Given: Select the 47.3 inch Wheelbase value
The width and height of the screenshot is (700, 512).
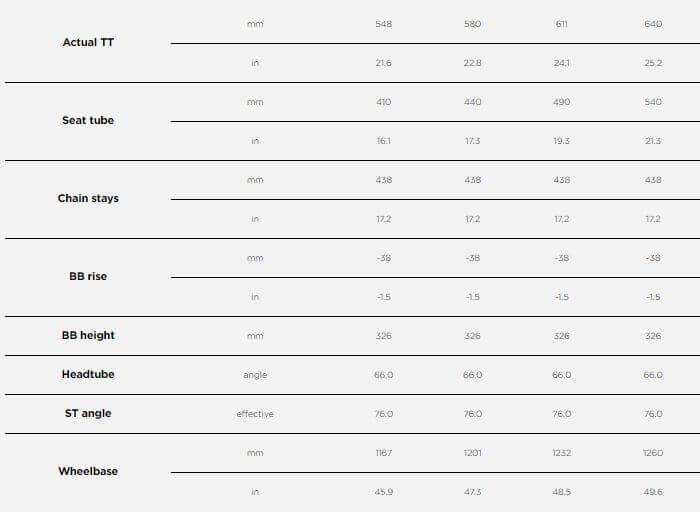Looking at the screenshot, I should 473,491.
